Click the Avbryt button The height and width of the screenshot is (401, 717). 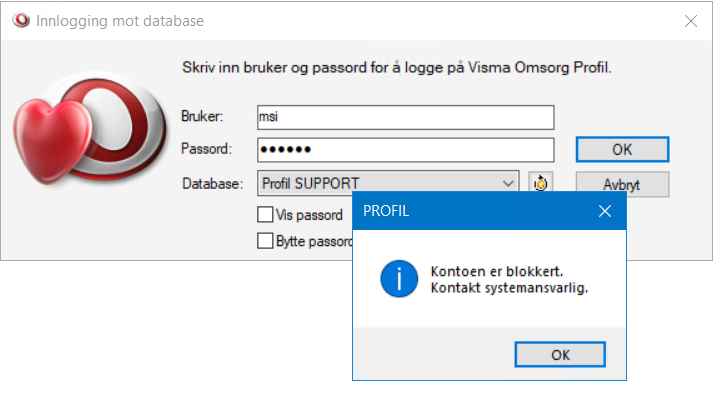point(621,185)
